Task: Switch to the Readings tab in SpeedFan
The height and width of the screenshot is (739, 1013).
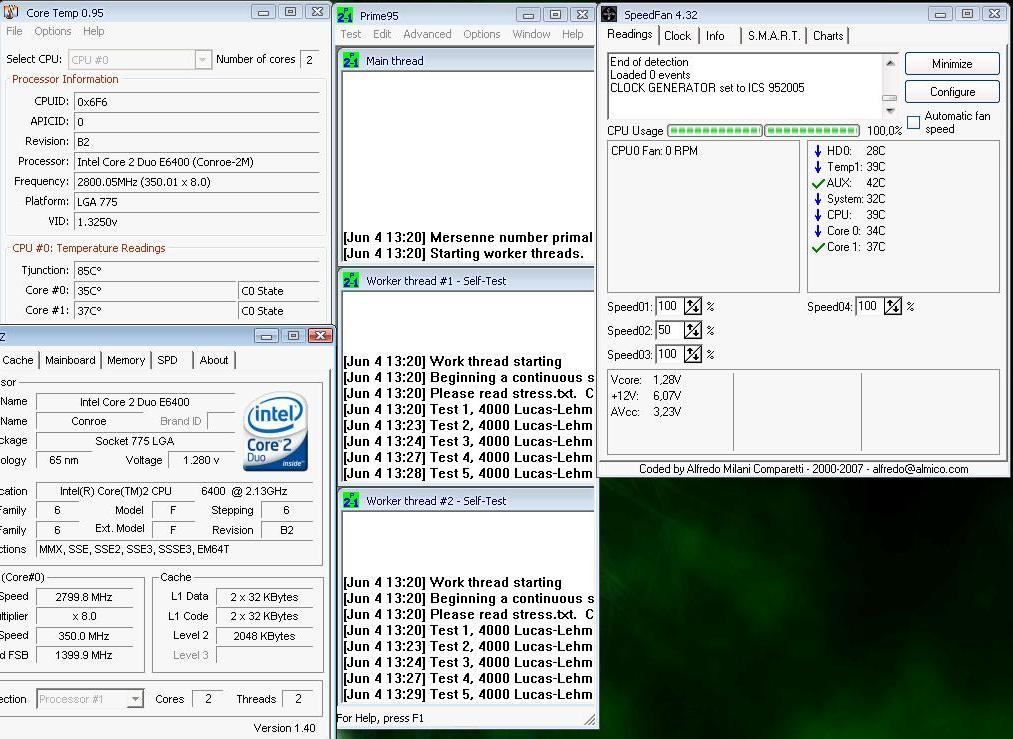Action: [x=629, y=35]
